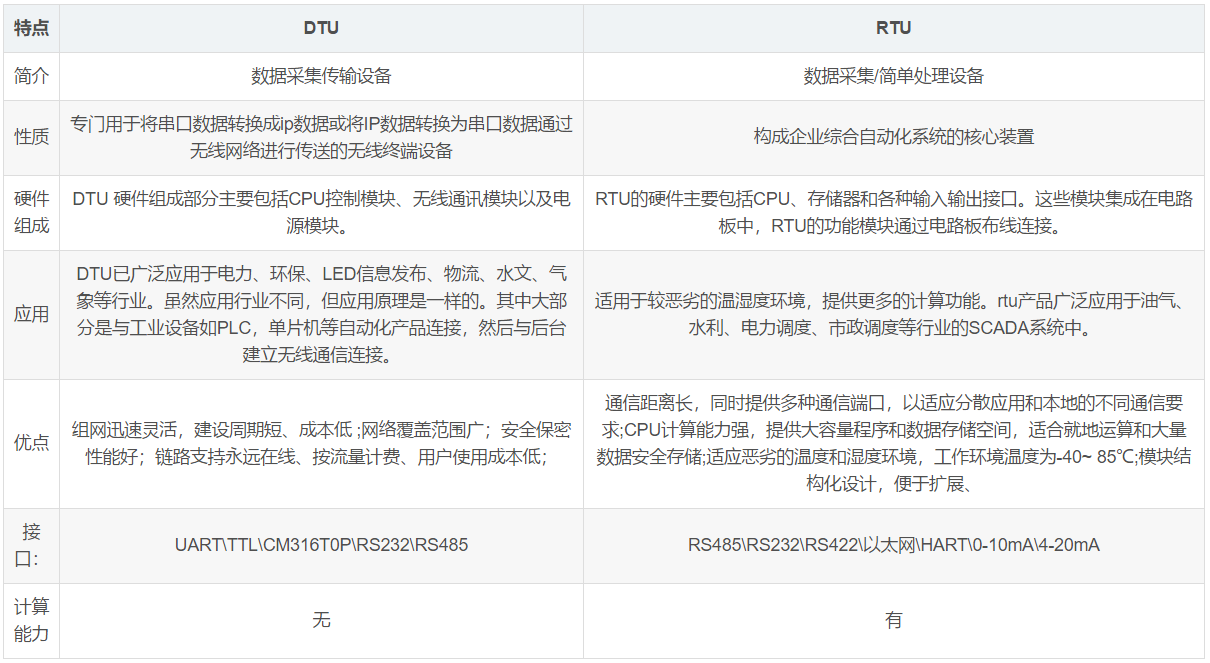Click the 有 cell in 计算能力 row
This screenshot has height=663, width=1210.
click(x=893, y=620)
